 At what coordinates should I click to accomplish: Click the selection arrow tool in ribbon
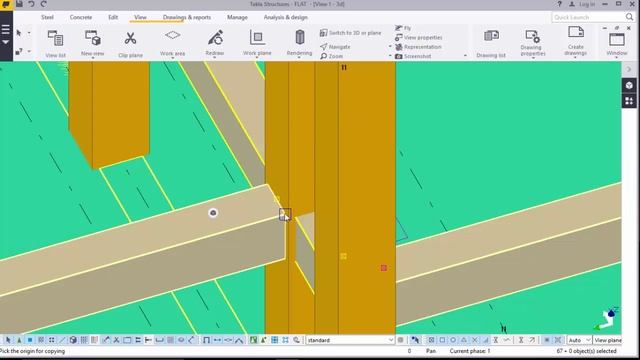(19, 33)
